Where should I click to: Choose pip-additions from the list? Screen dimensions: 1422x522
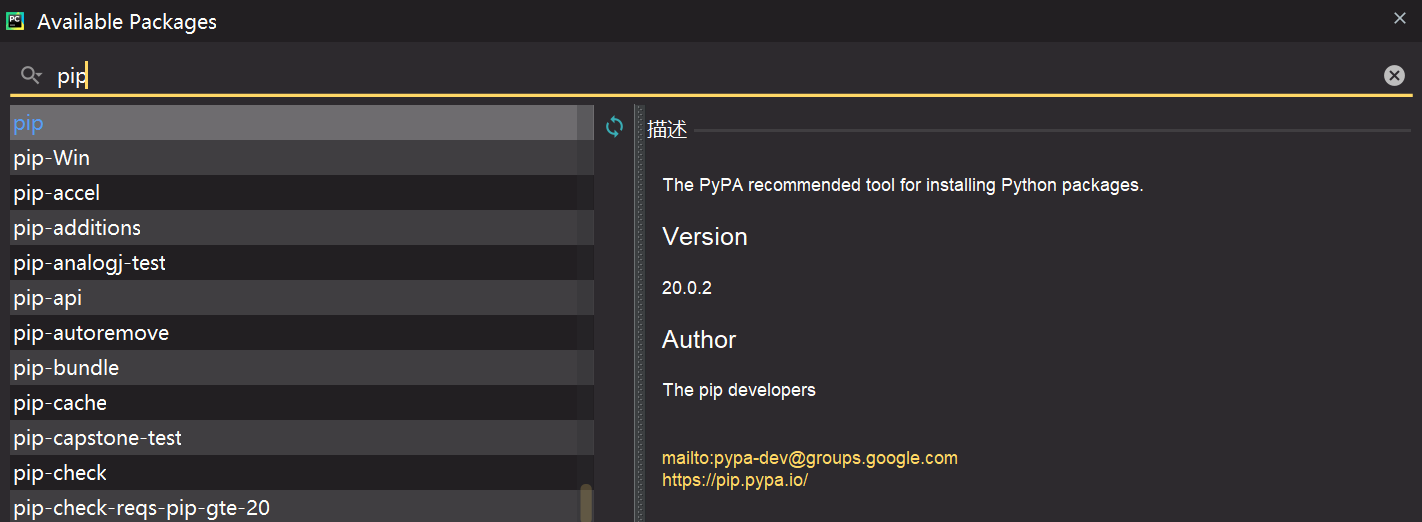pos(77,228)
